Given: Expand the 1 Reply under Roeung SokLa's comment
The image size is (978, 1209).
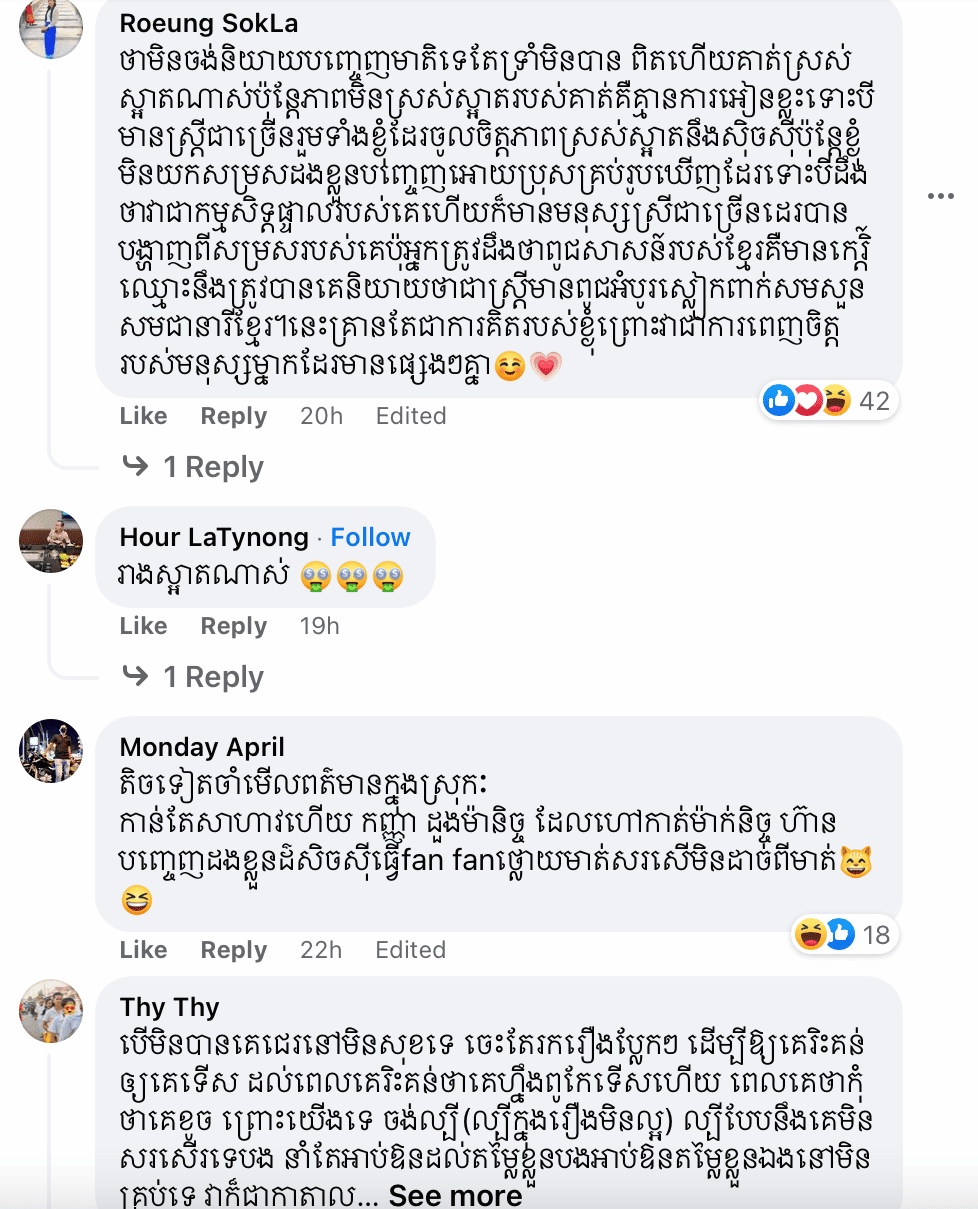Looking at the screenshot, I should 212,467.
